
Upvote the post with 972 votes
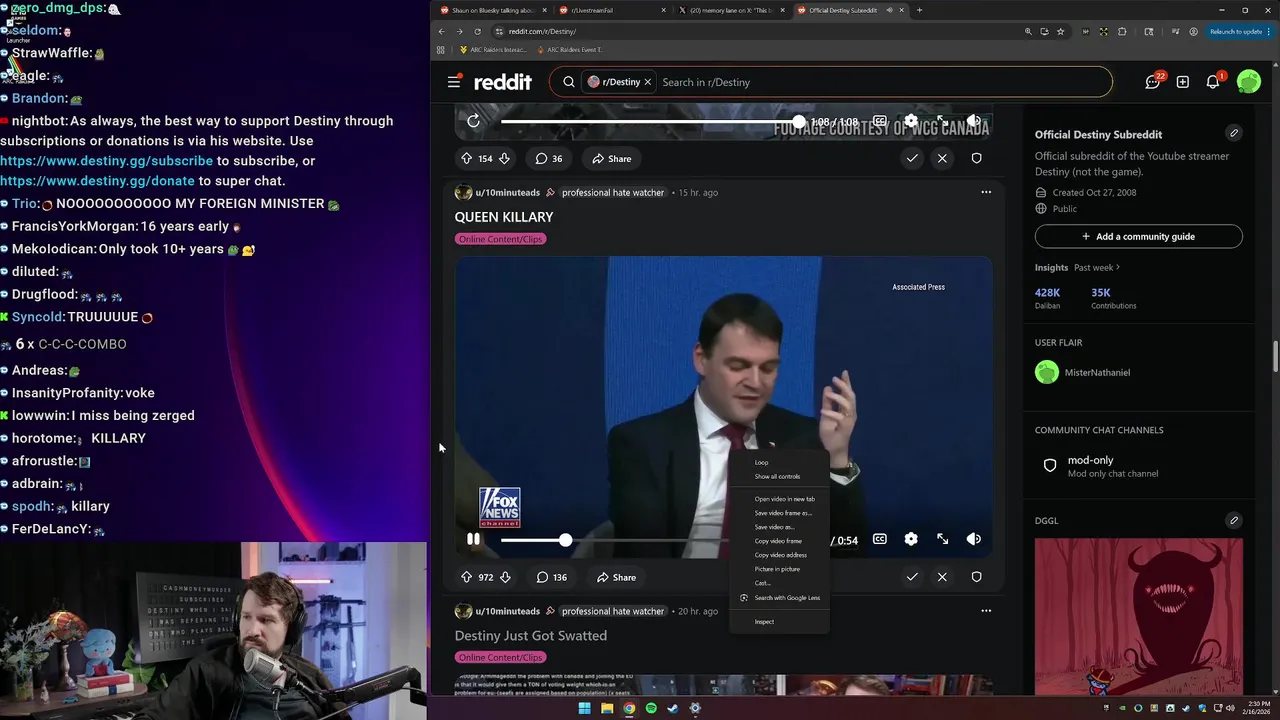click(466, 577)
